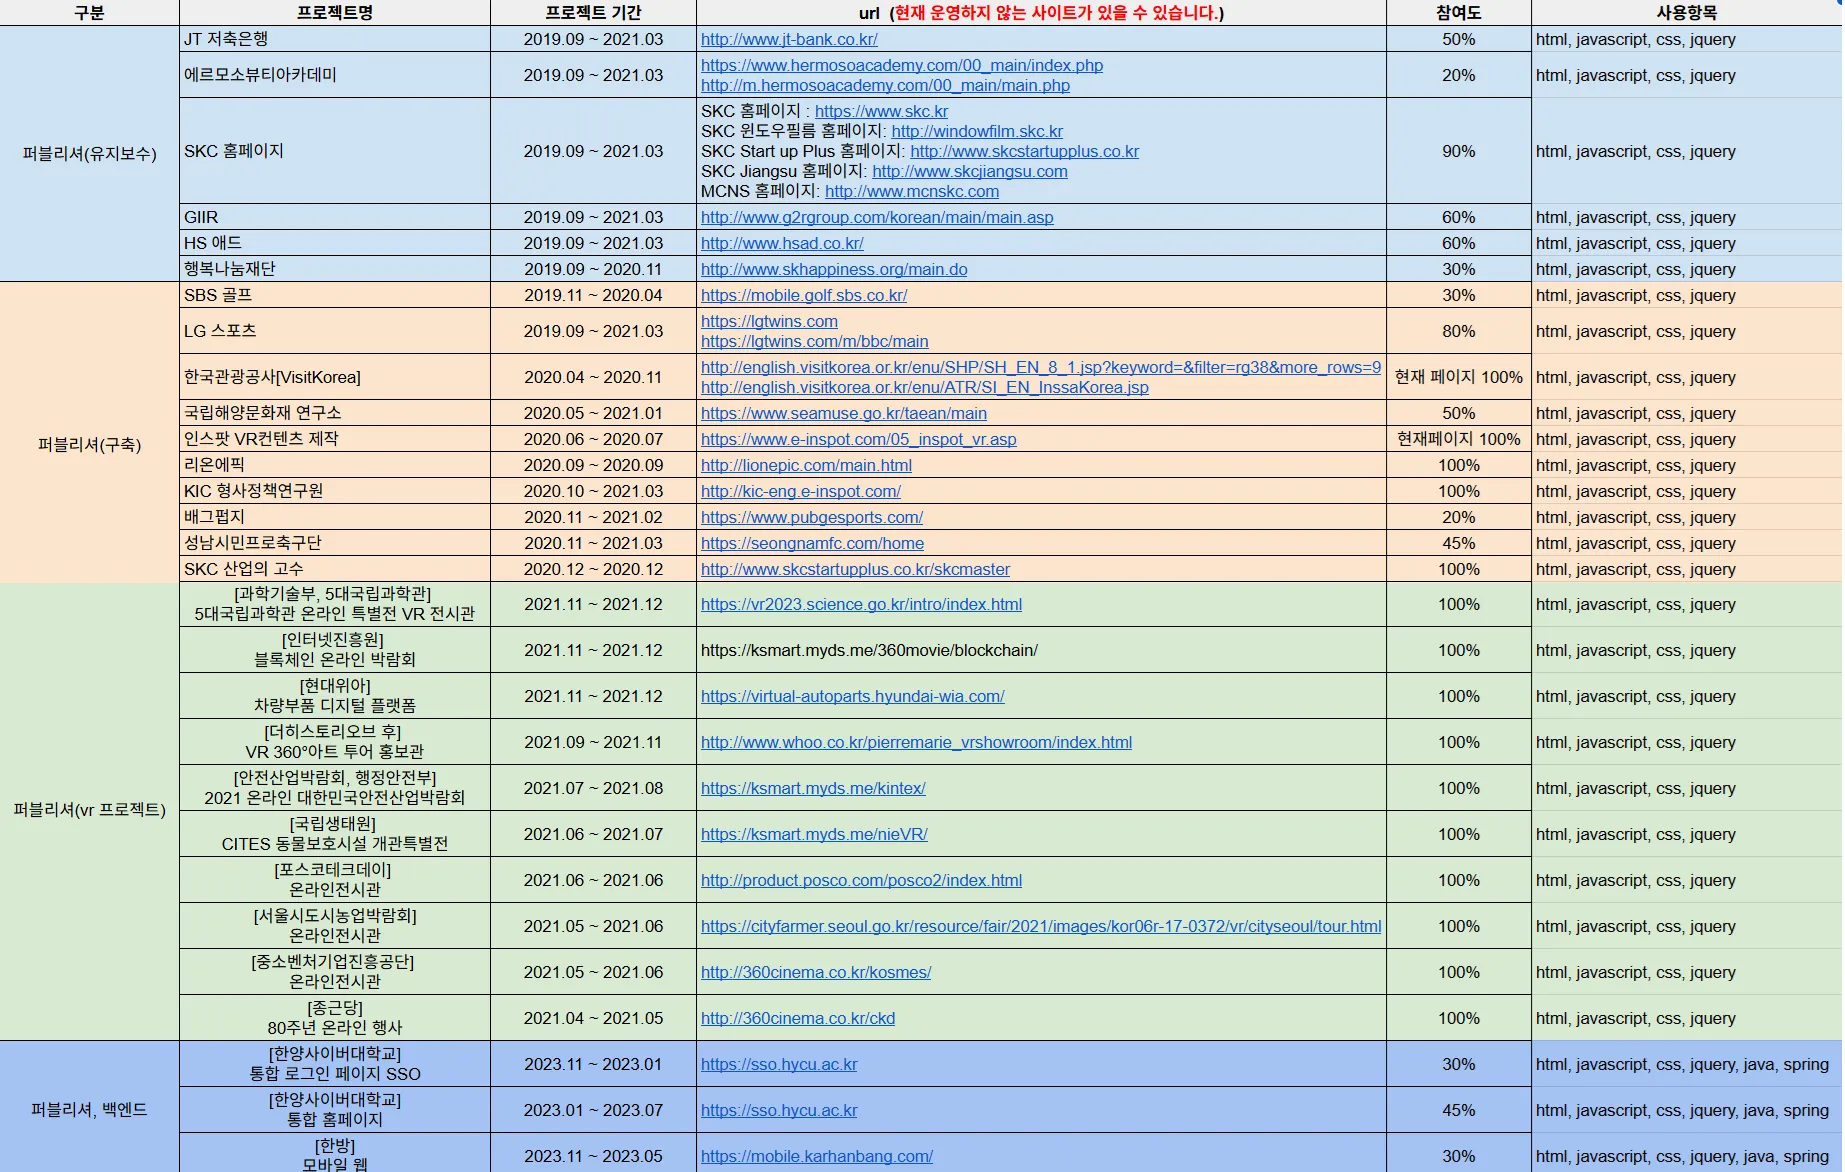
Task: Open the www.pubgesports.com link
Action: click(812, 518)
